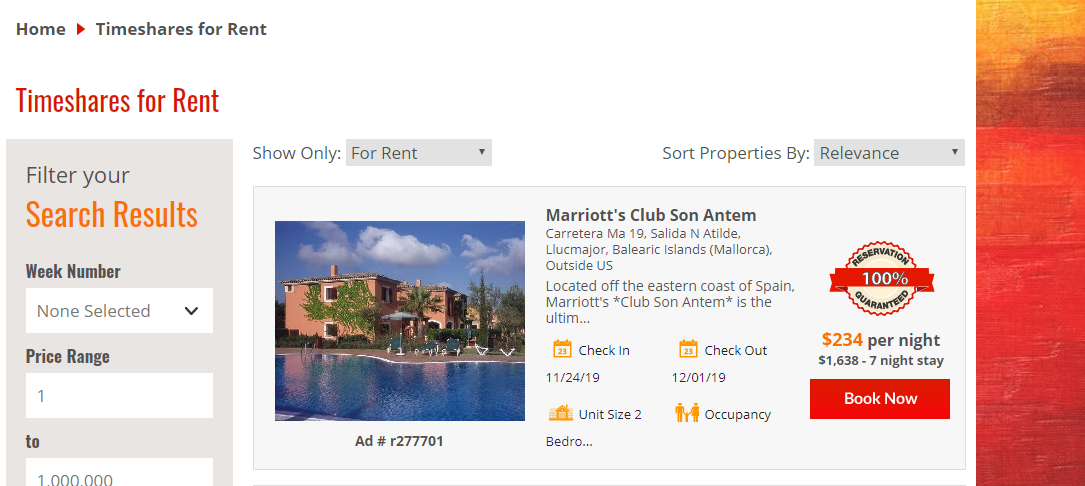Open Marriott's Club Son Antem listing title

[x=651, y=215]
